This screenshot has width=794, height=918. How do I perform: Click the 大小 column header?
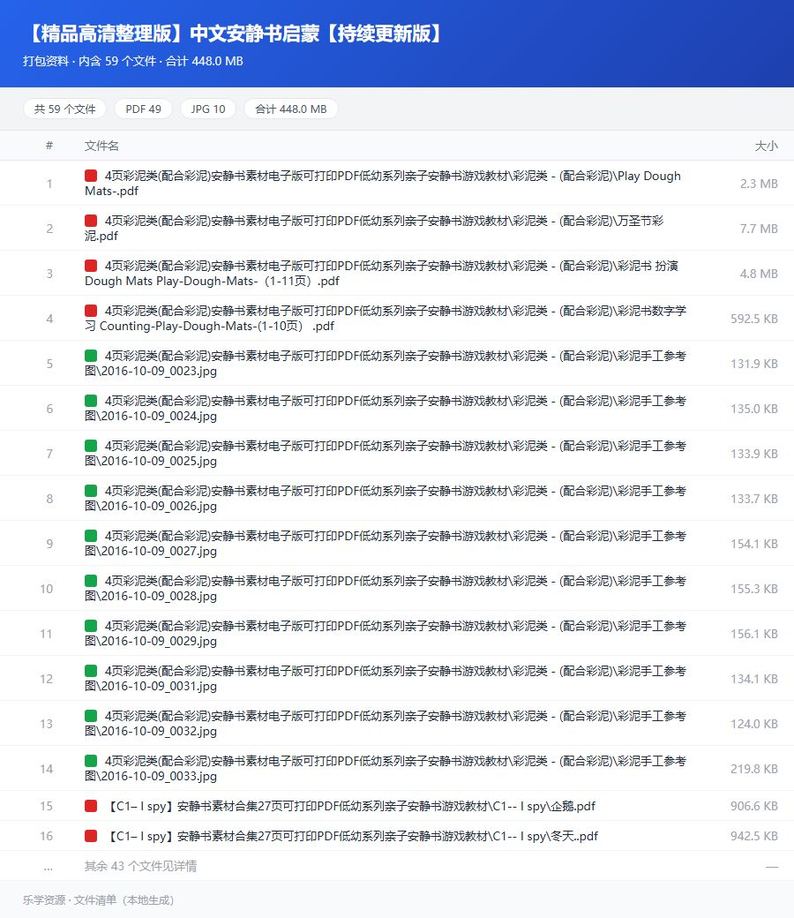click(x=766, y=146)
